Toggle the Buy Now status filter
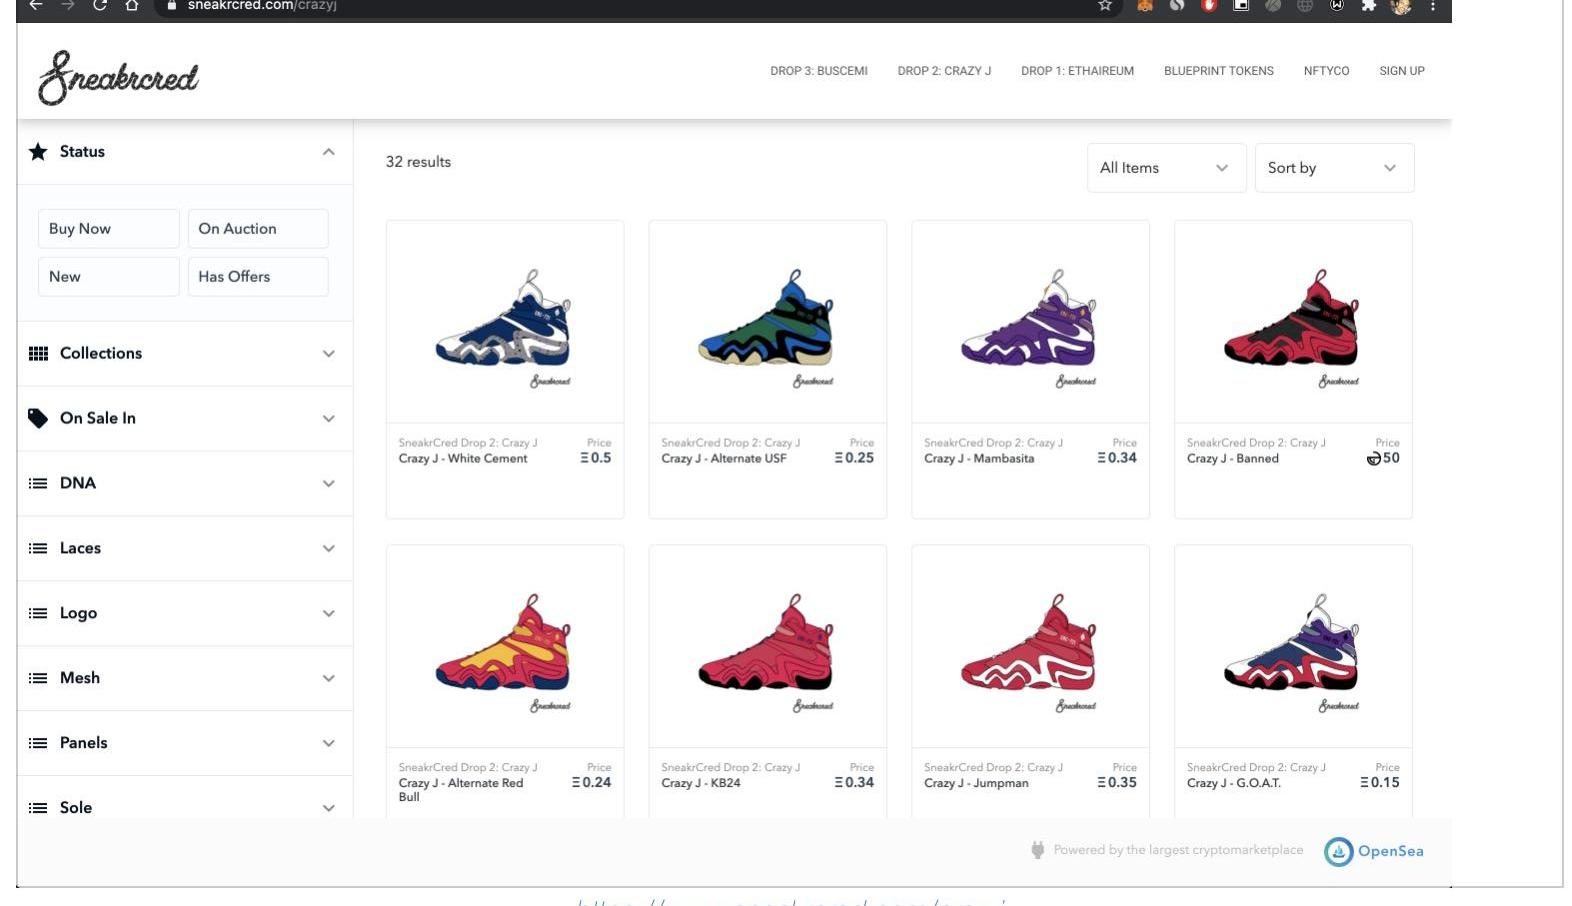This screenshot has height=906, width=1572. 108,228
